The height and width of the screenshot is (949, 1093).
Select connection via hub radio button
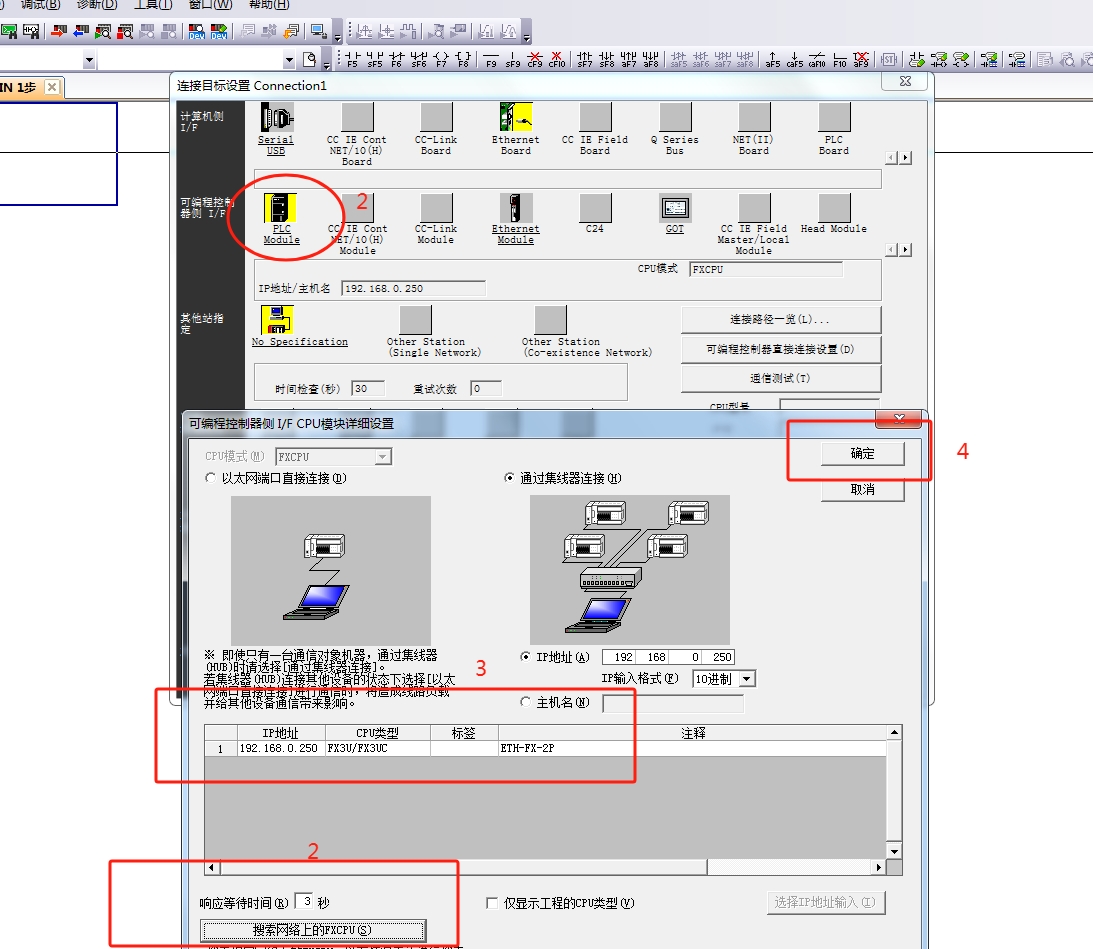pyautogui.click(x=511, y=478)
